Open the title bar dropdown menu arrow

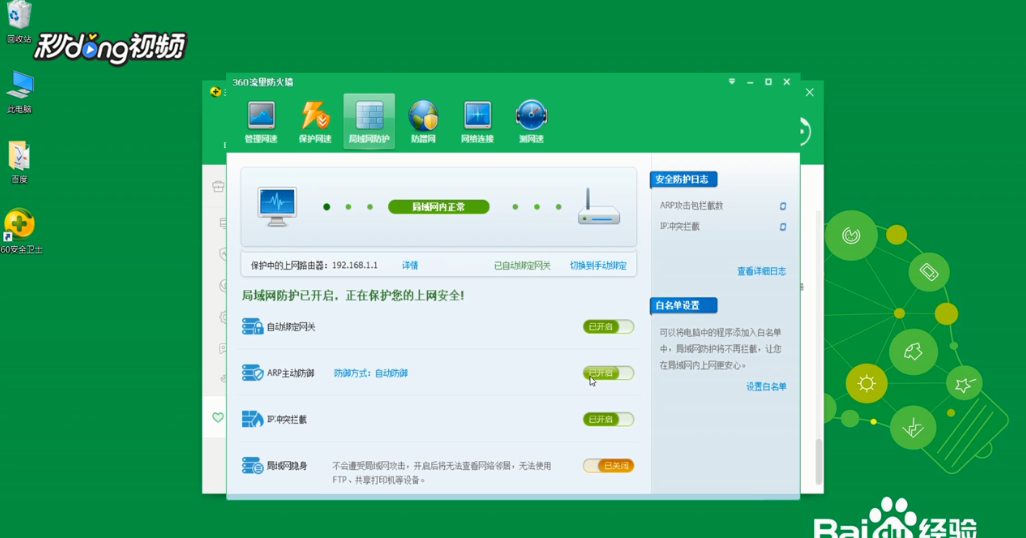pyautogui.click(x=732, y=82)
